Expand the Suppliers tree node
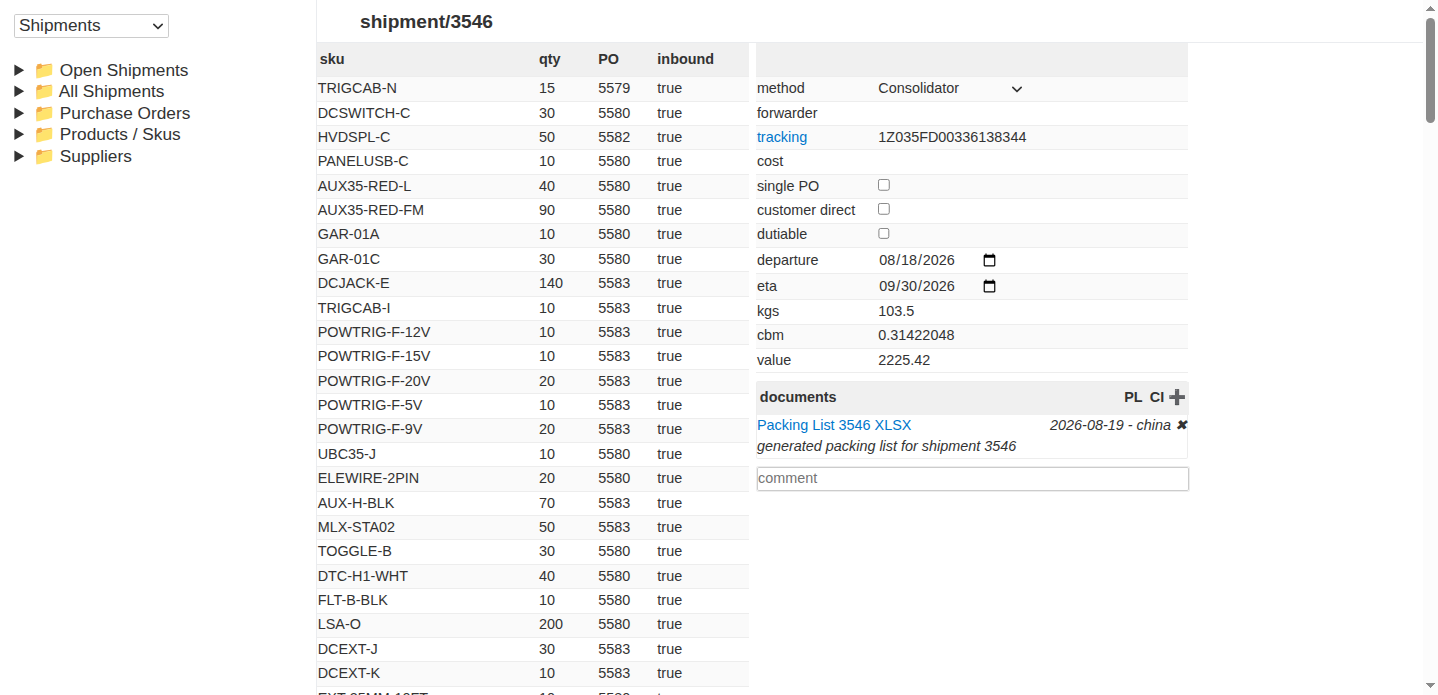 pyautogui.click(x=19, y=156)
